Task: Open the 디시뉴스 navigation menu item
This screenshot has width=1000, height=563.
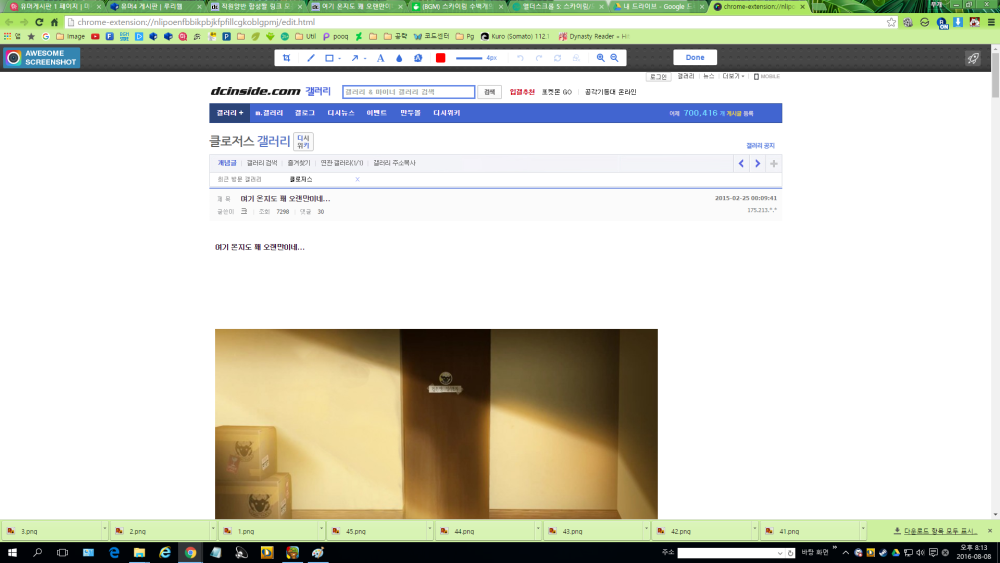Action: (x=341, y=113)
